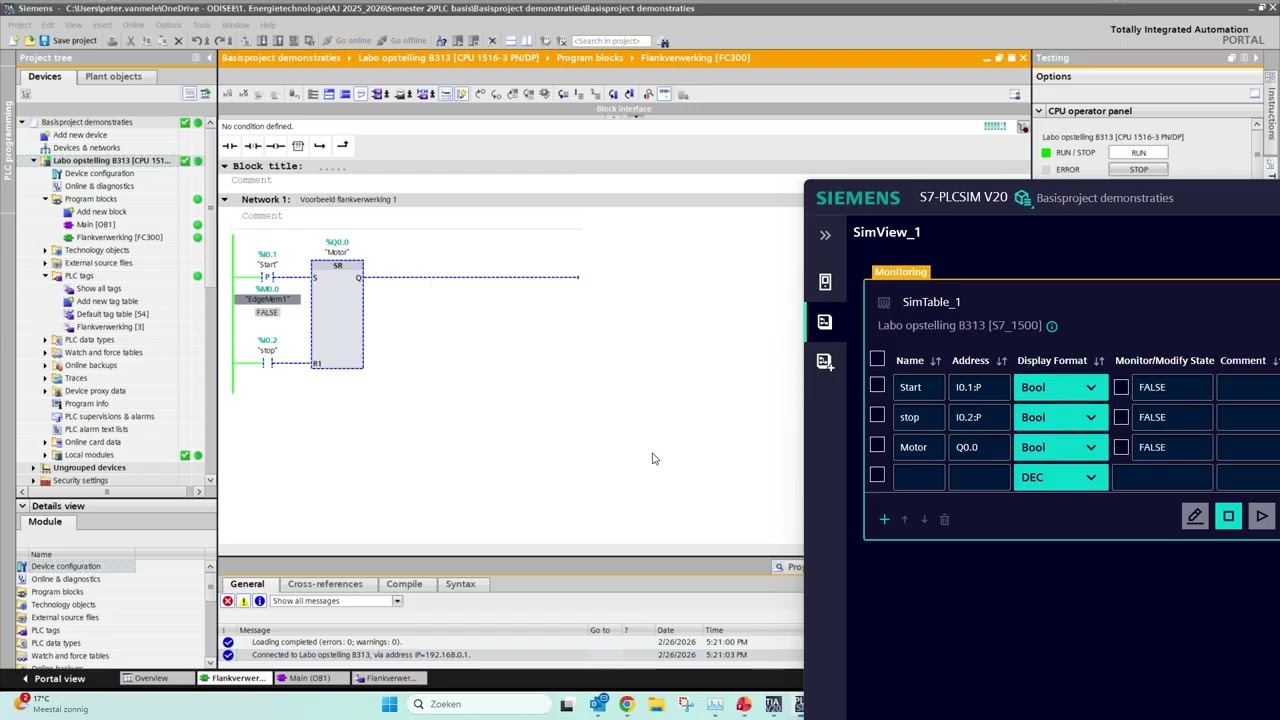
Task: Open Google Chrome from the taskbar
Action: click(626, 704)
